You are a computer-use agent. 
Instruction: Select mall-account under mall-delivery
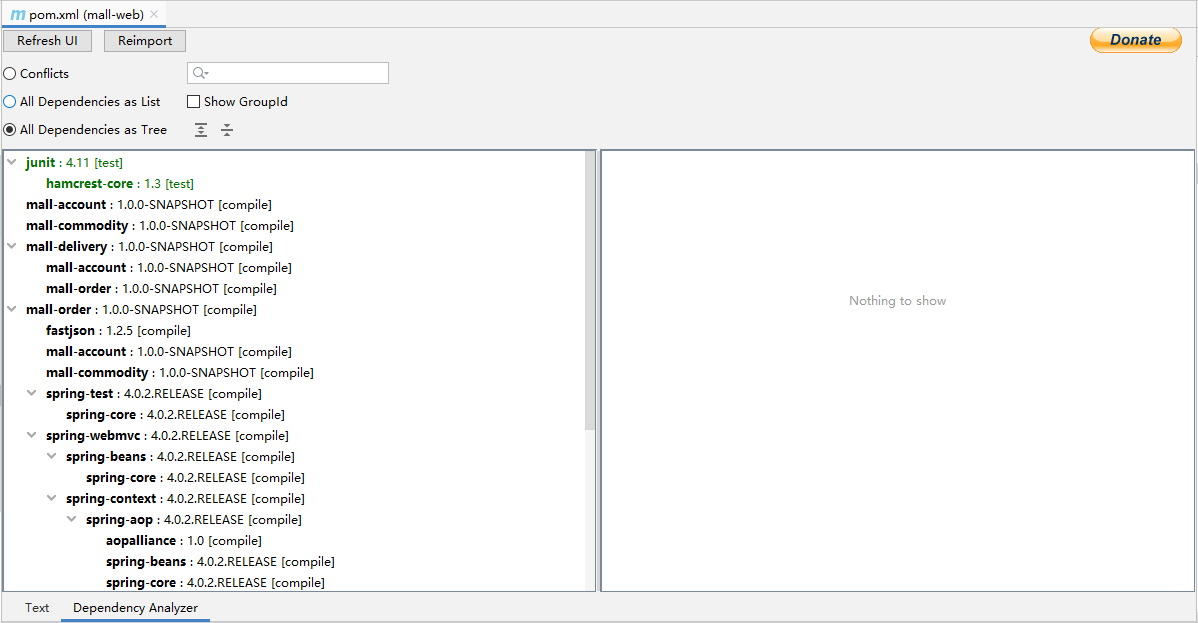pyautogui.click(x=169, y=268)
